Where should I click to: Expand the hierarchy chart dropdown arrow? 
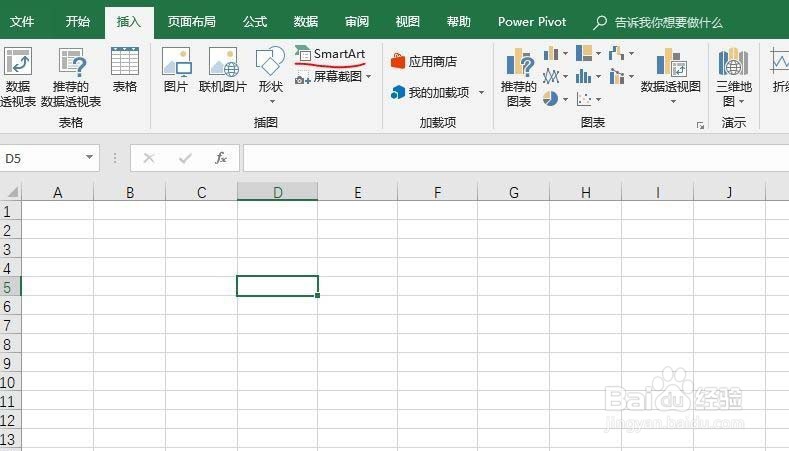(598, 53)
